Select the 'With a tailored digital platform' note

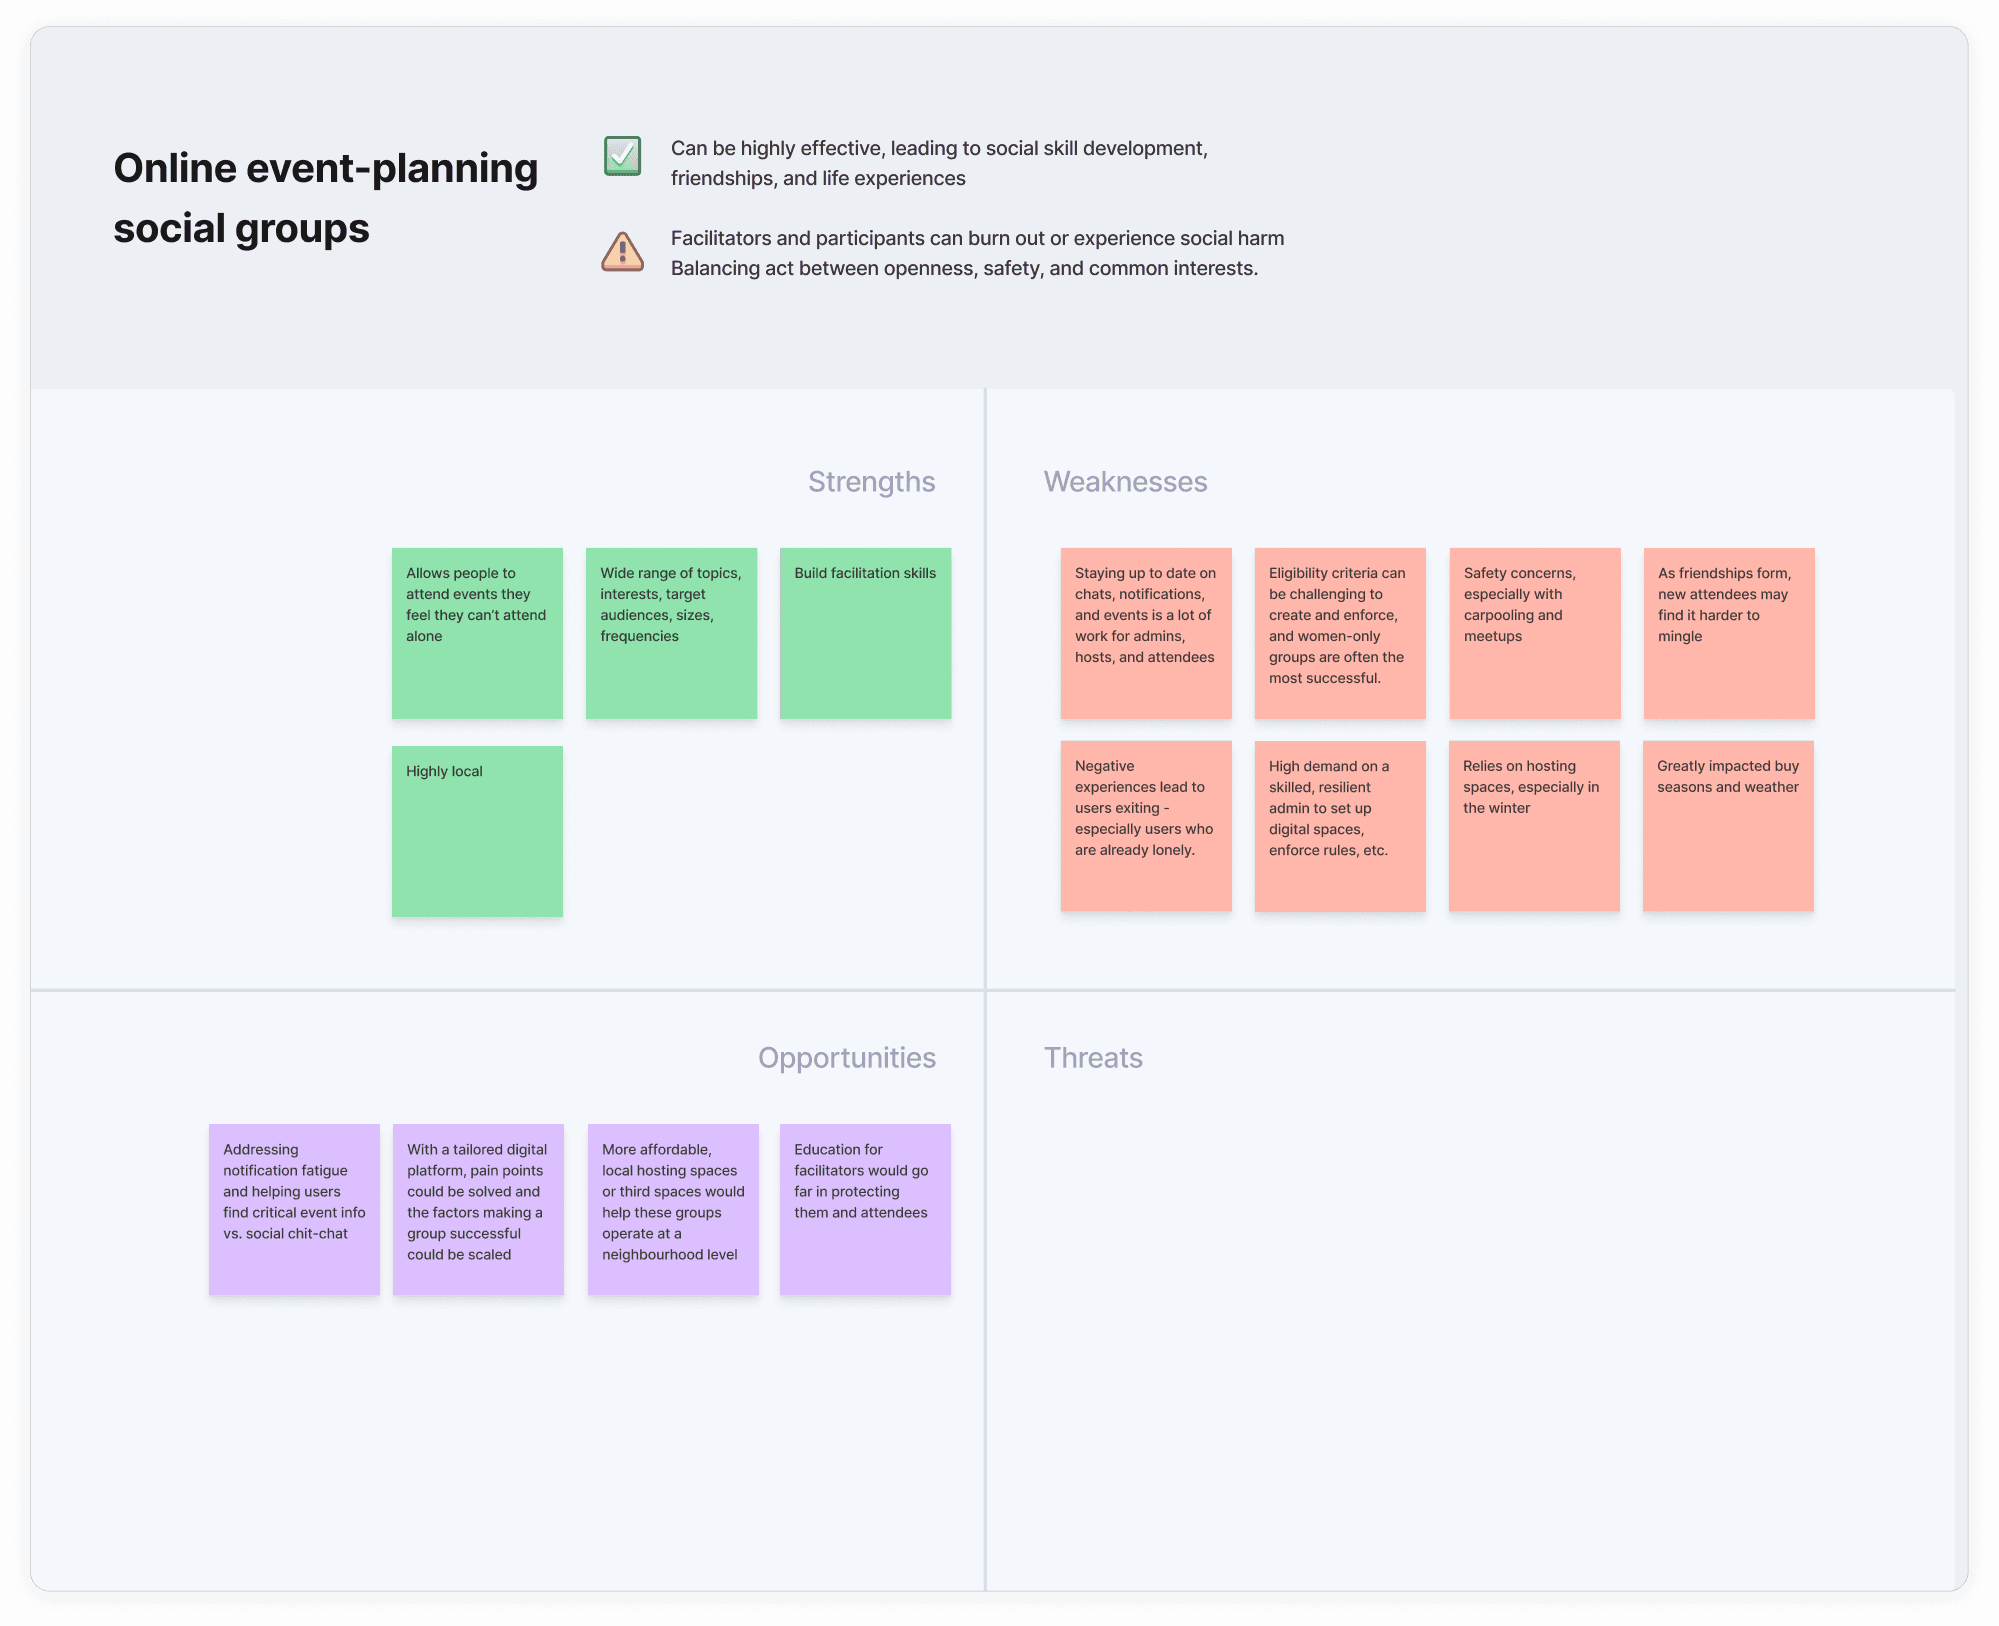tap(478, 1209)
